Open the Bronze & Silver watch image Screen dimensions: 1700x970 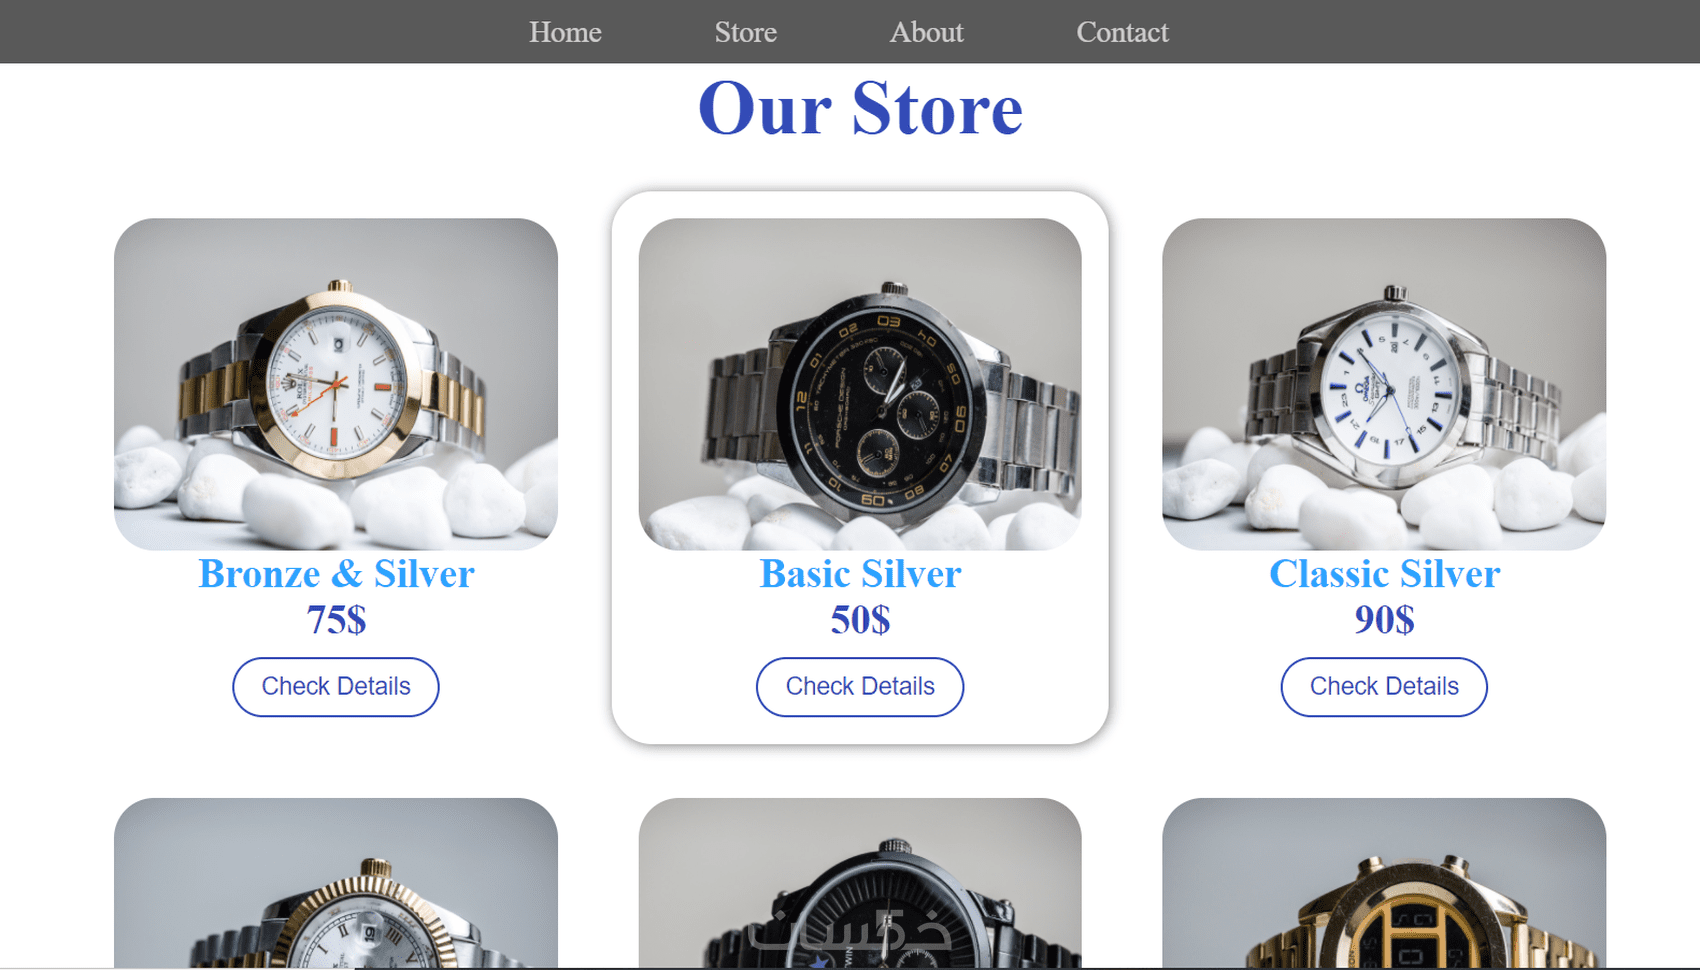click(x=336, y=384)
